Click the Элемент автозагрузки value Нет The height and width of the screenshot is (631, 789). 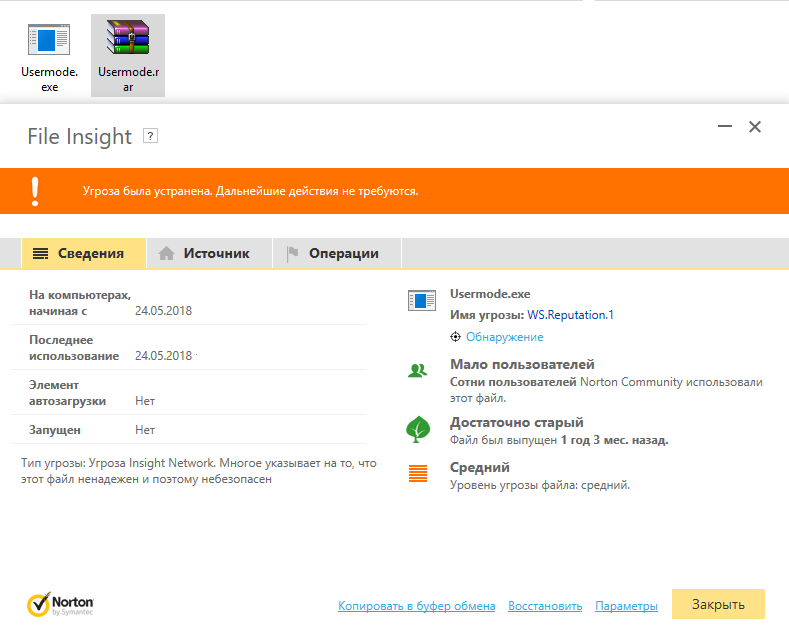[145, 401]
